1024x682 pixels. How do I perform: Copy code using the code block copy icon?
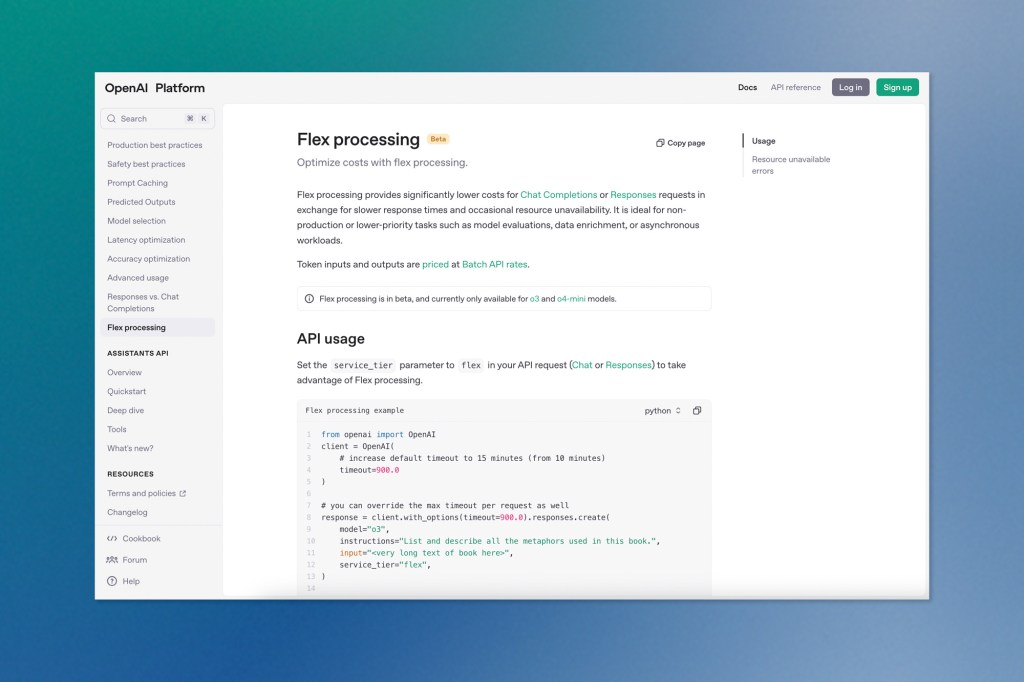[697, 410]
